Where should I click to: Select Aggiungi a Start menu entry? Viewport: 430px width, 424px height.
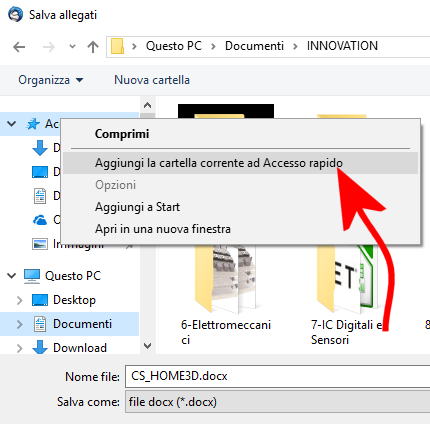click(x=137, y=207)
